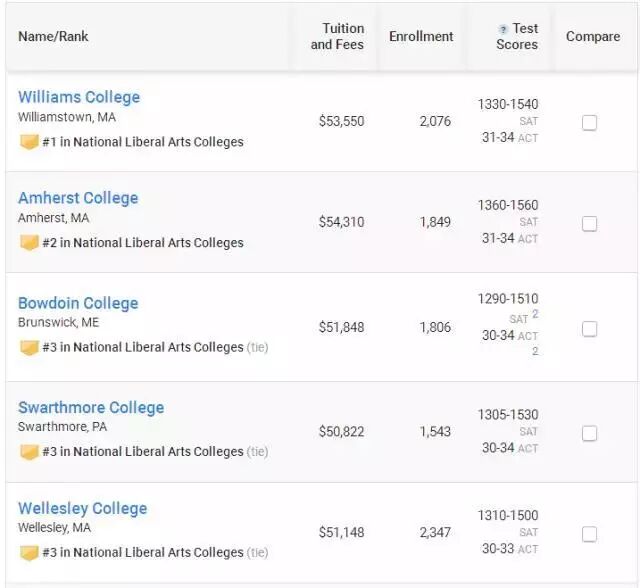The width and height of the screenshot is (640, 588).
Task: Sort by the Enrollment column header
Action: [x=421, y=37]
